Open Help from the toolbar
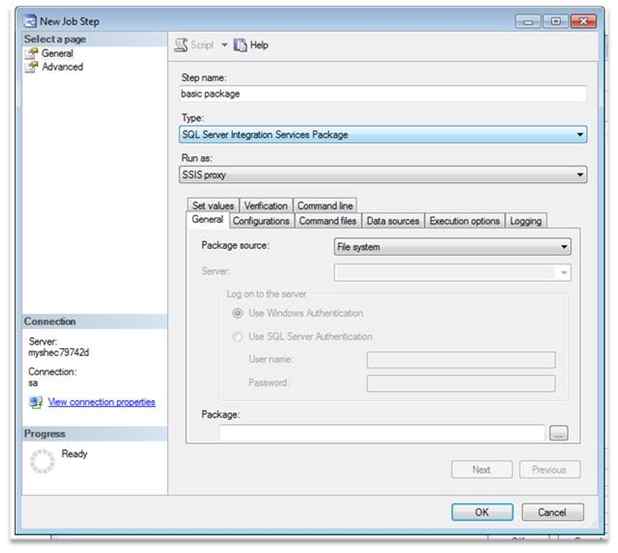The image size is (618, 553). (251, 45)
